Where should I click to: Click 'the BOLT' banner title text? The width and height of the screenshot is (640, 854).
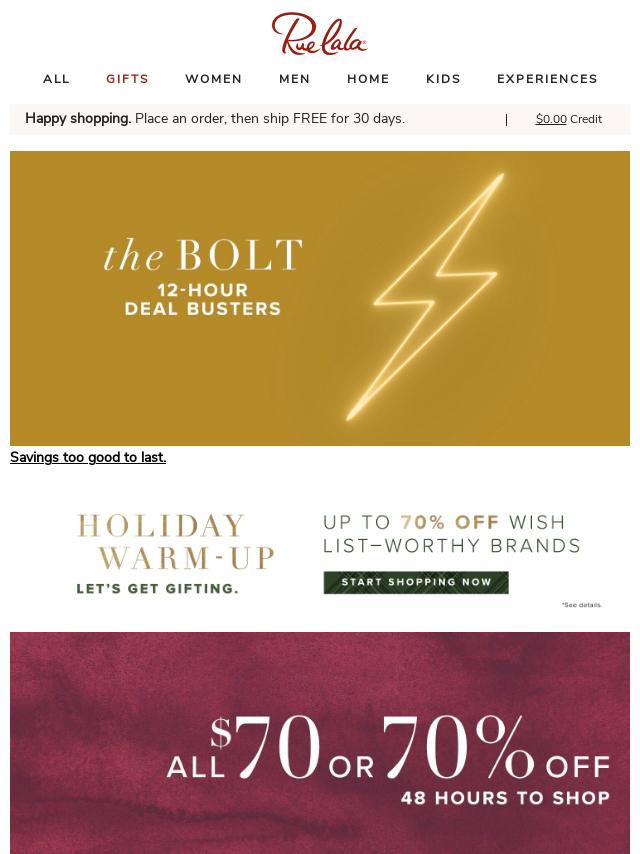click(203, 256)
